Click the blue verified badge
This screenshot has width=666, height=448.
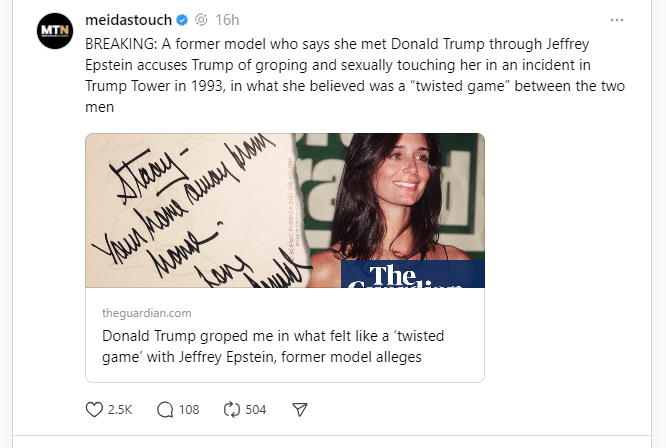point(181,20)
